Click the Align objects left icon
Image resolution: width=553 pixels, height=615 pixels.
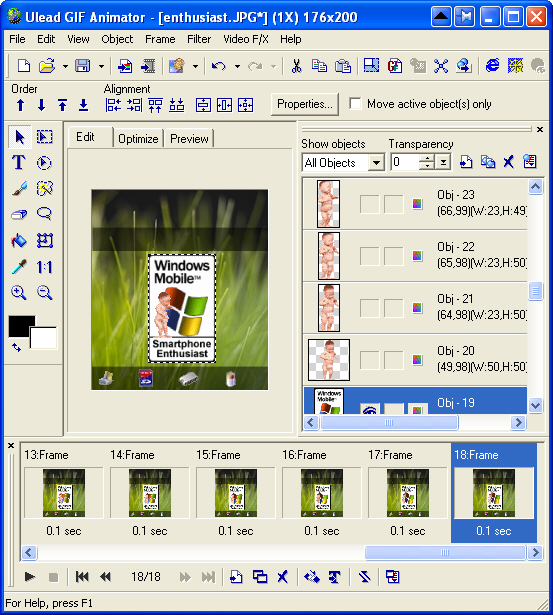click(x=113, y=105)
